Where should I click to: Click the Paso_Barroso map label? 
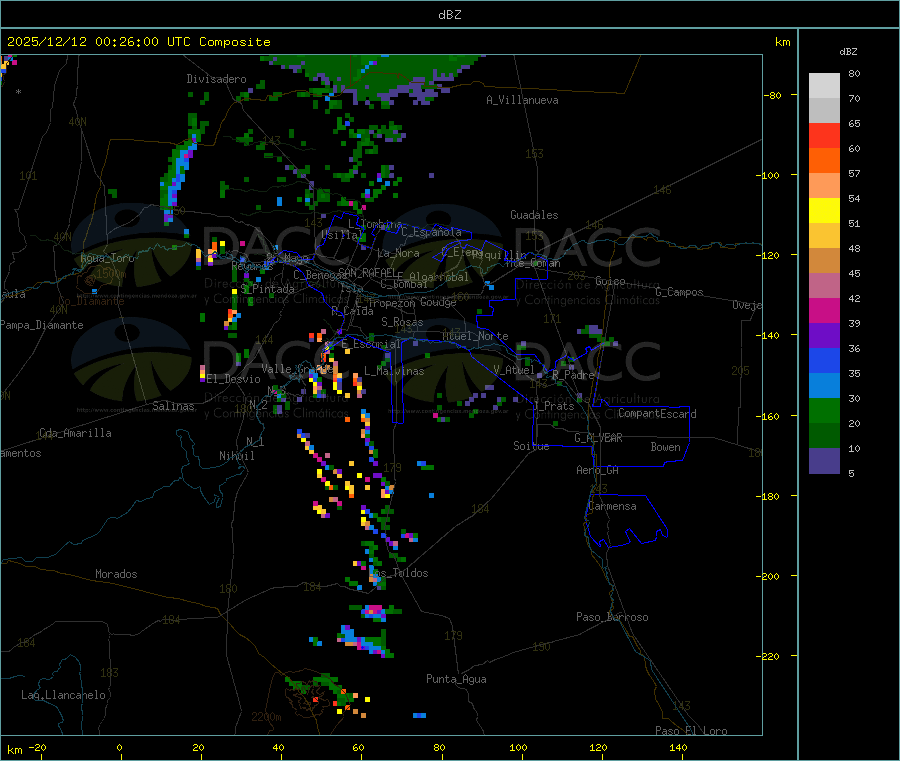(x=612, y=617)
